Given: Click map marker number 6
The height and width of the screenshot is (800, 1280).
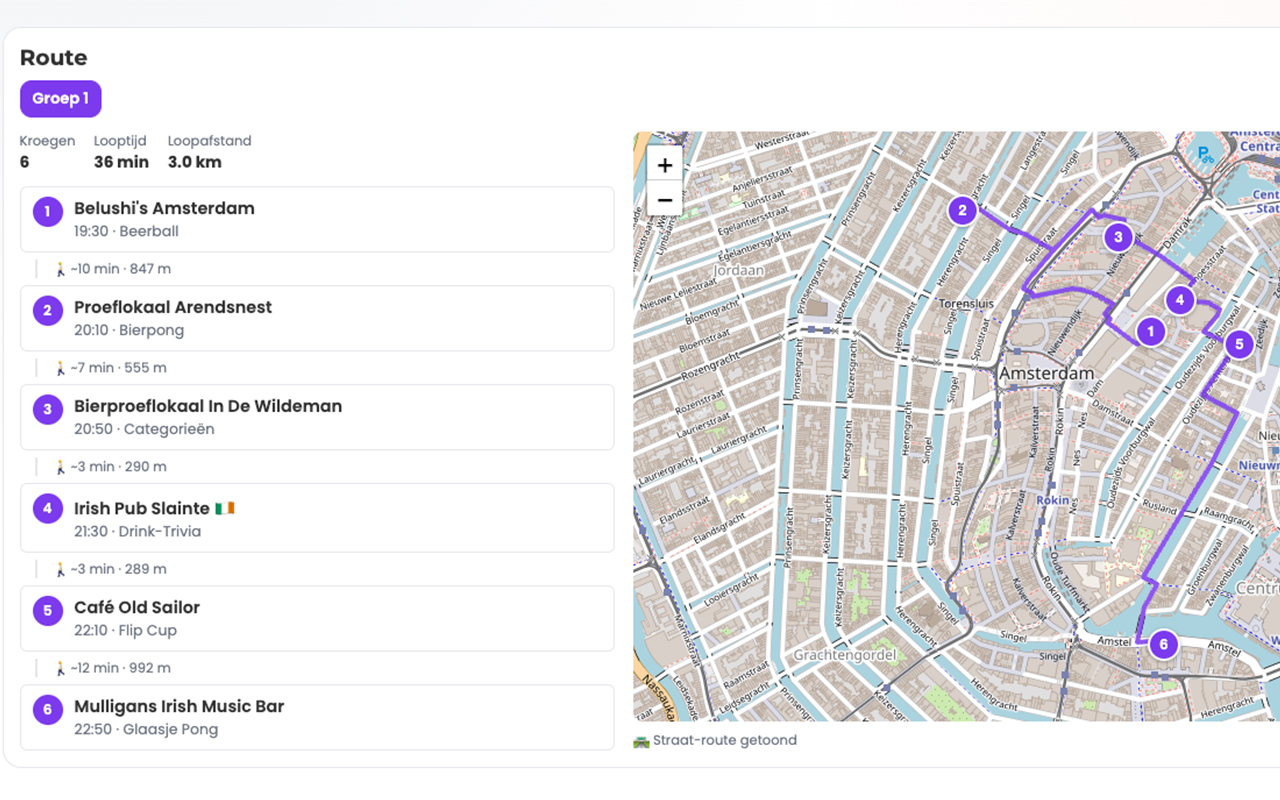Looking at the screenshot, I should tap(1163, 644).
